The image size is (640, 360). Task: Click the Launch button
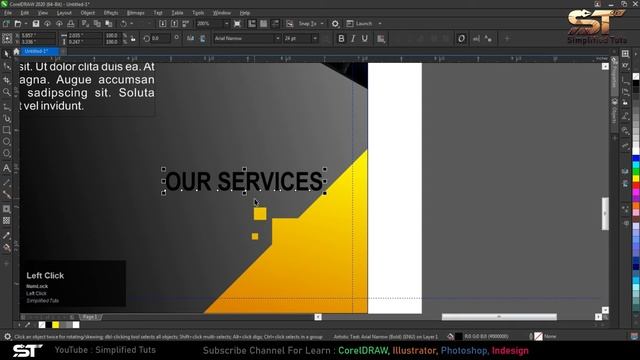click(x=359, y=24)
